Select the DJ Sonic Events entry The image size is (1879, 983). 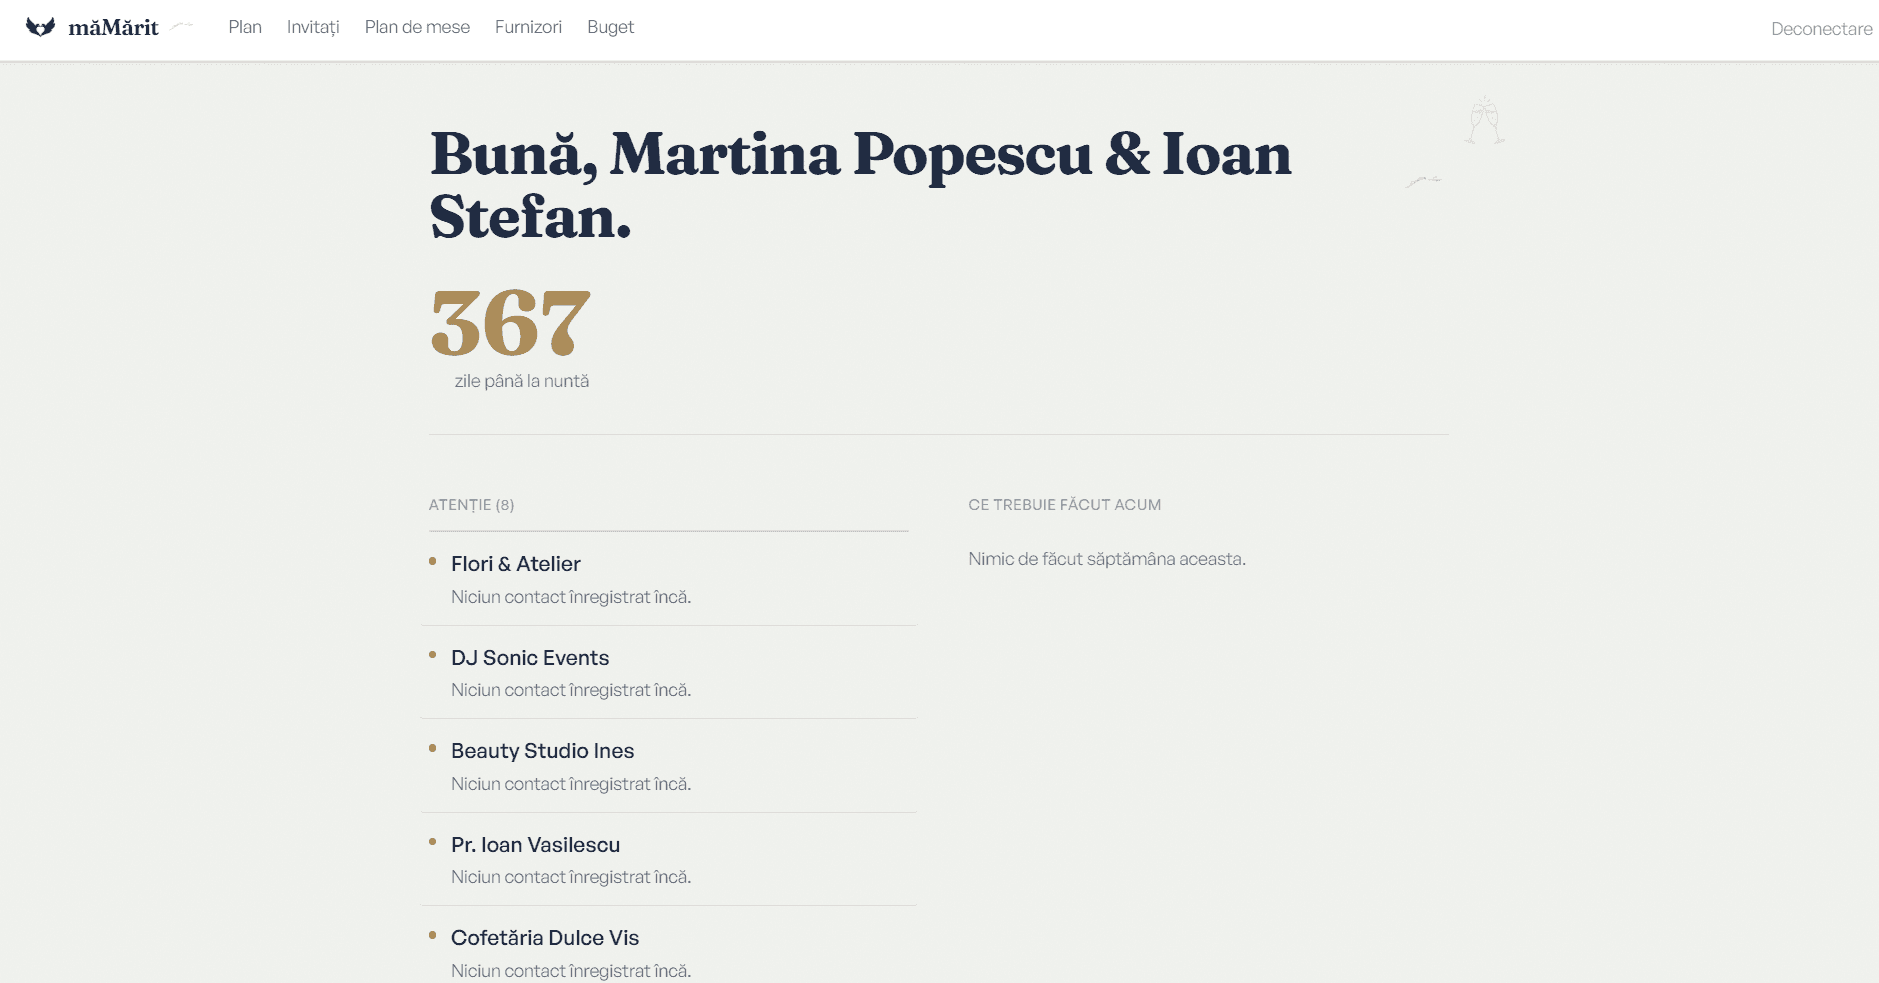(668, 673)
